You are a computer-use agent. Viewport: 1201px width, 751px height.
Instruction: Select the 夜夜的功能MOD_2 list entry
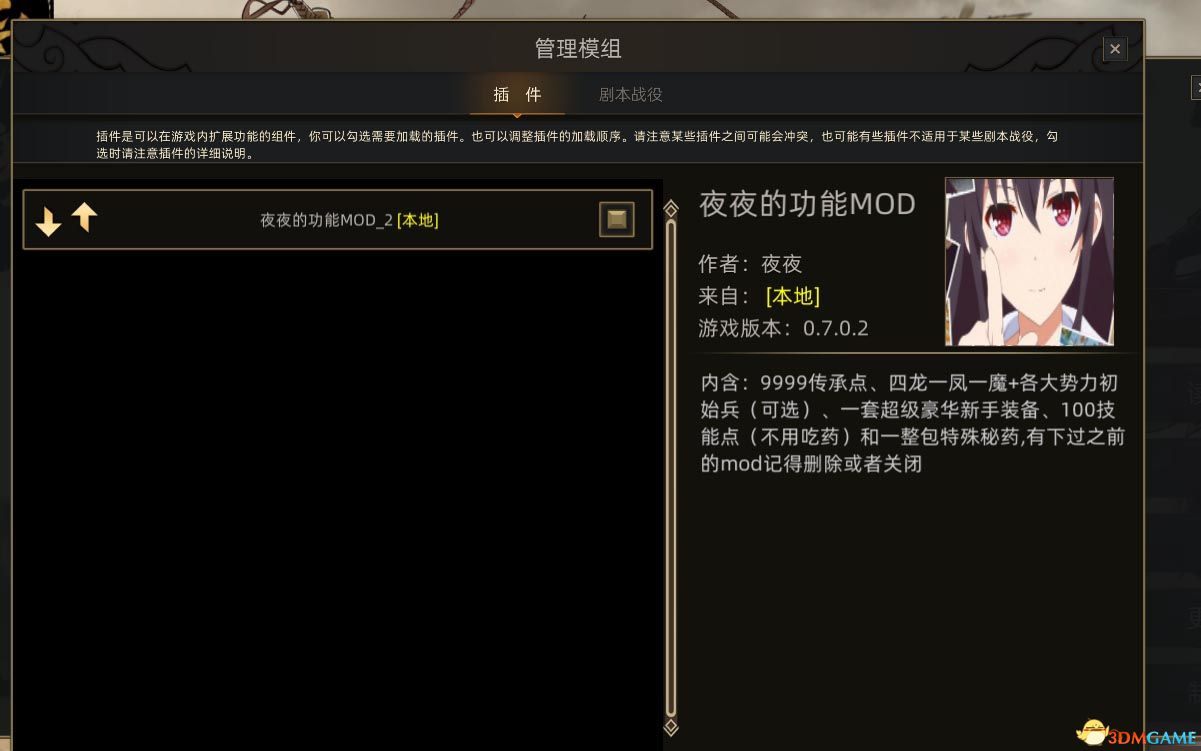point(338,220)
